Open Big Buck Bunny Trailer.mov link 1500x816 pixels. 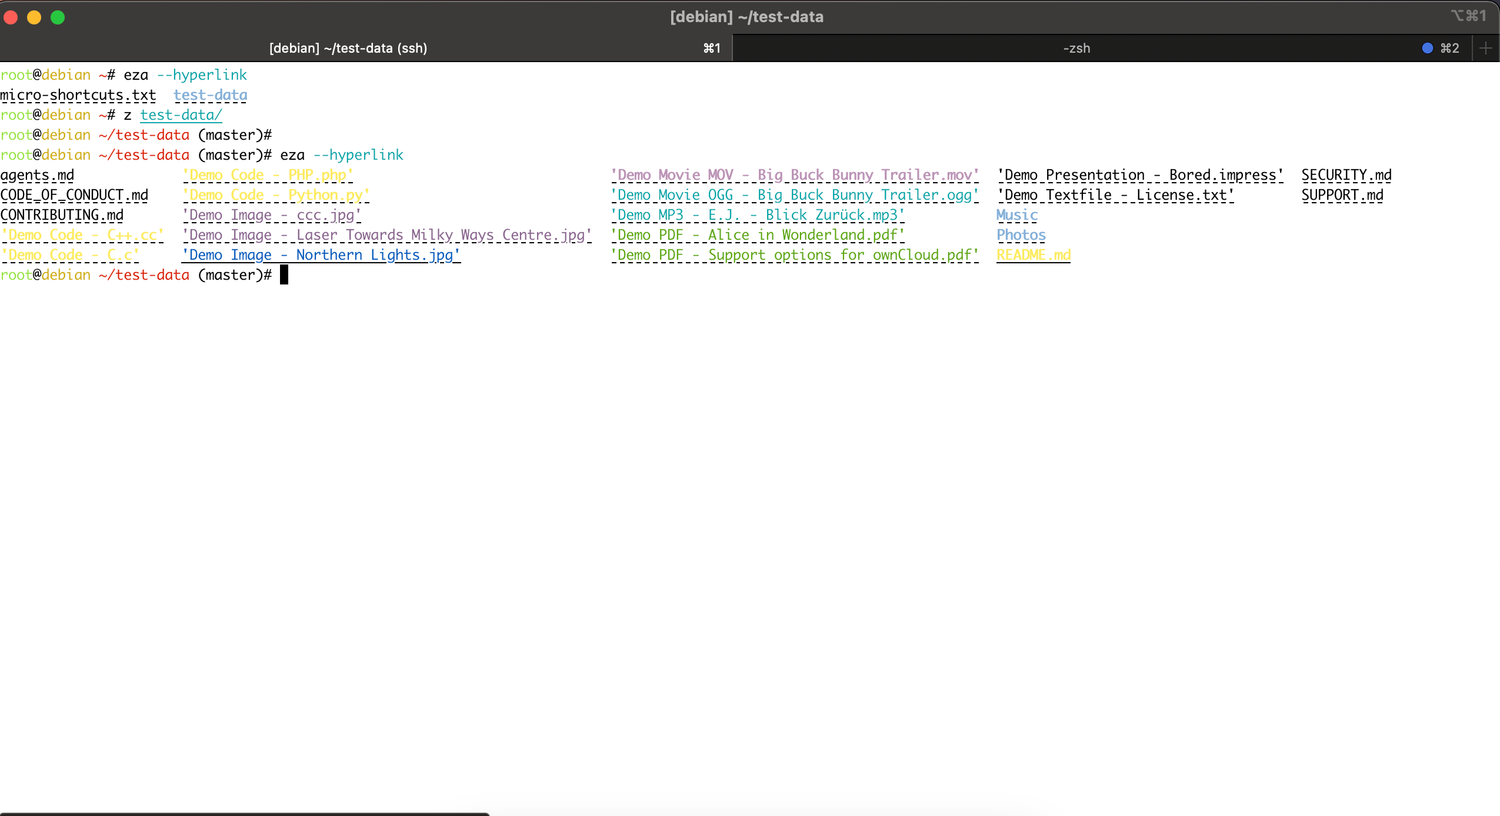[x=795, y=175]
